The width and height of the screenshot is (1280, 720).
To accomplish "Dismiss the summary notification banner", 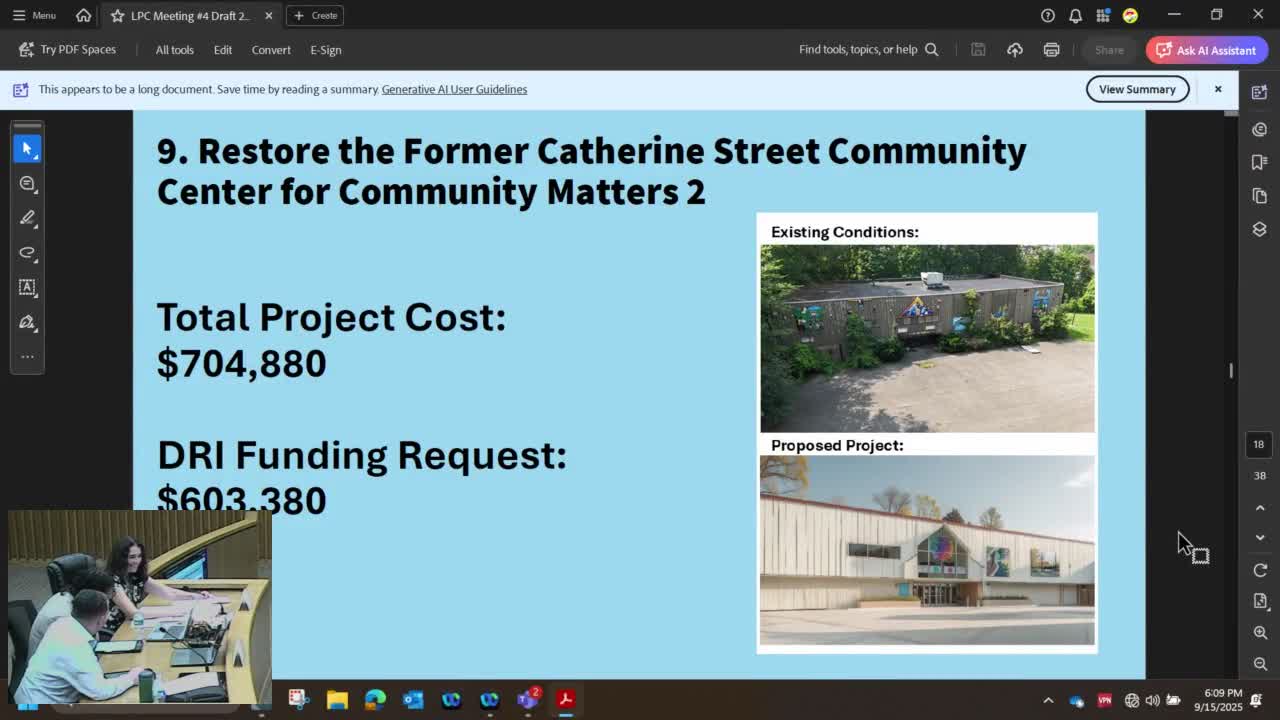I will pyautogui.click(x=1218, y=89).
